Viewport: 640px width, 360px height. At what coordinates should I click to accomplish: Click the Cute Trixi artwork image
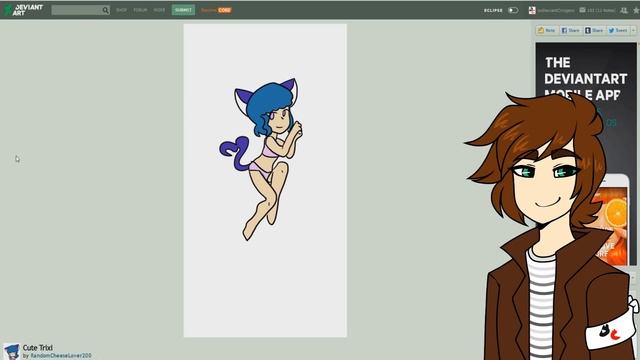[x=265, y=180]
